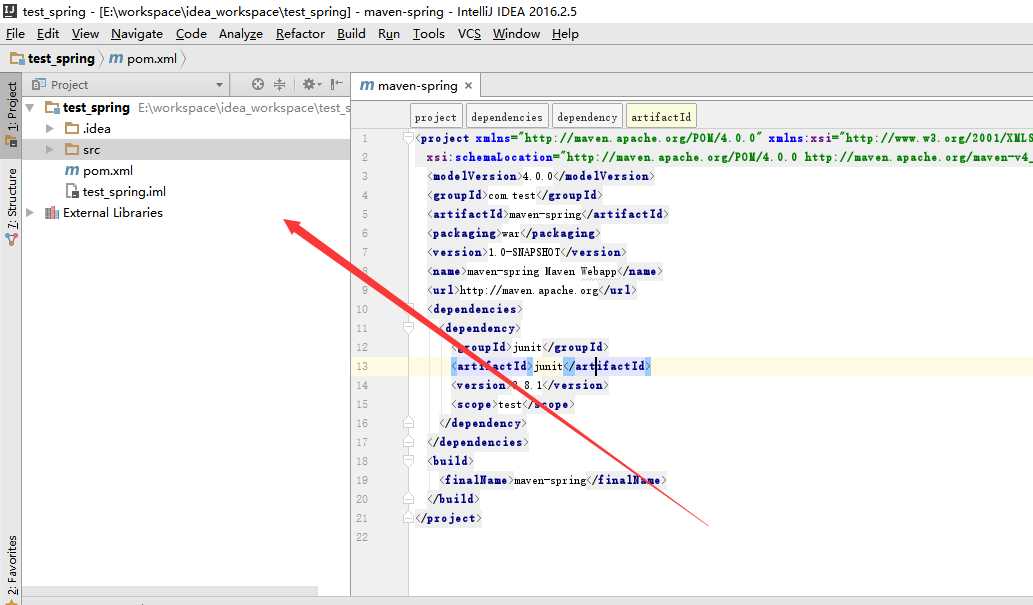Place cursor on the finalName maven-spring line
Screen dimensions: 1033x605
[552, 480]
